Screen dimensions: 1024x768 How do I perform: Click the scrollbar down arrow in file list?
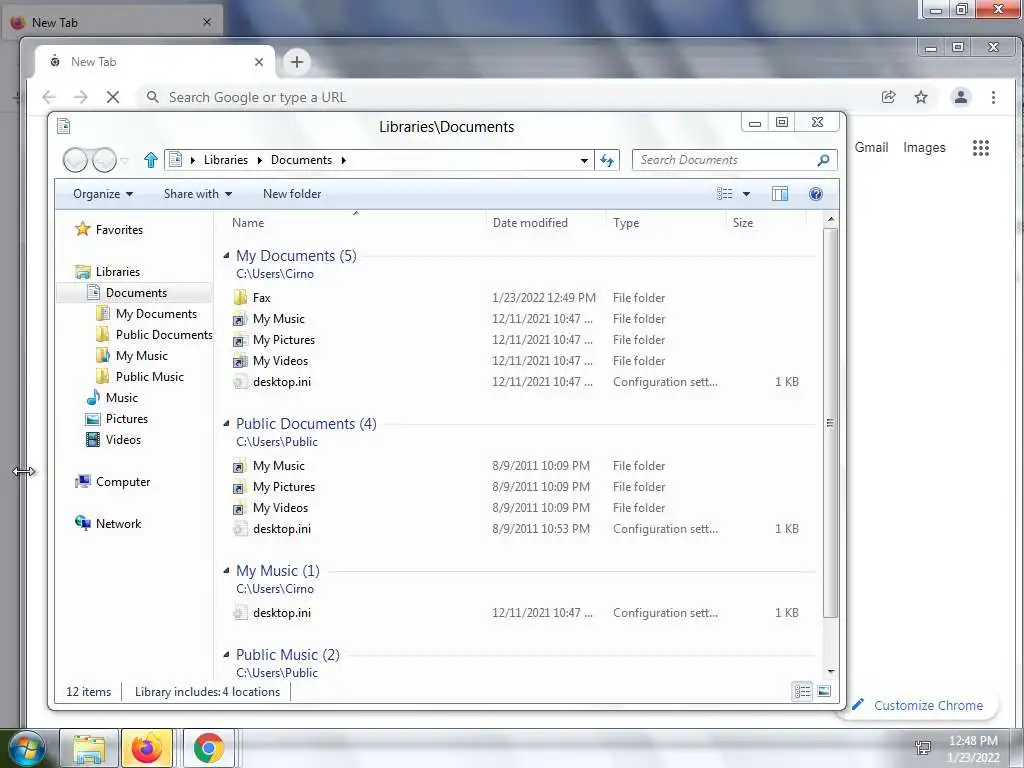[830, 671]
